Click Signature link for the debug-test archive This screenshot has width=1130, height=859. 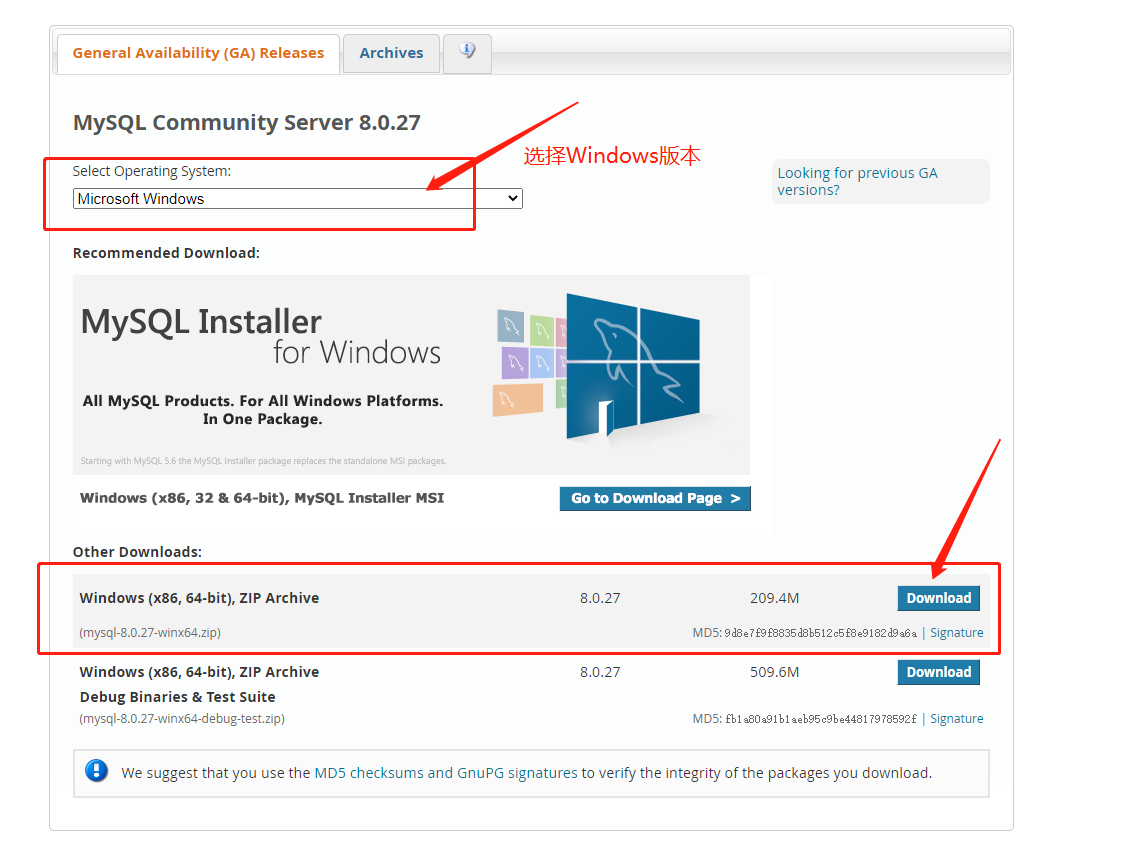[957, 718]
